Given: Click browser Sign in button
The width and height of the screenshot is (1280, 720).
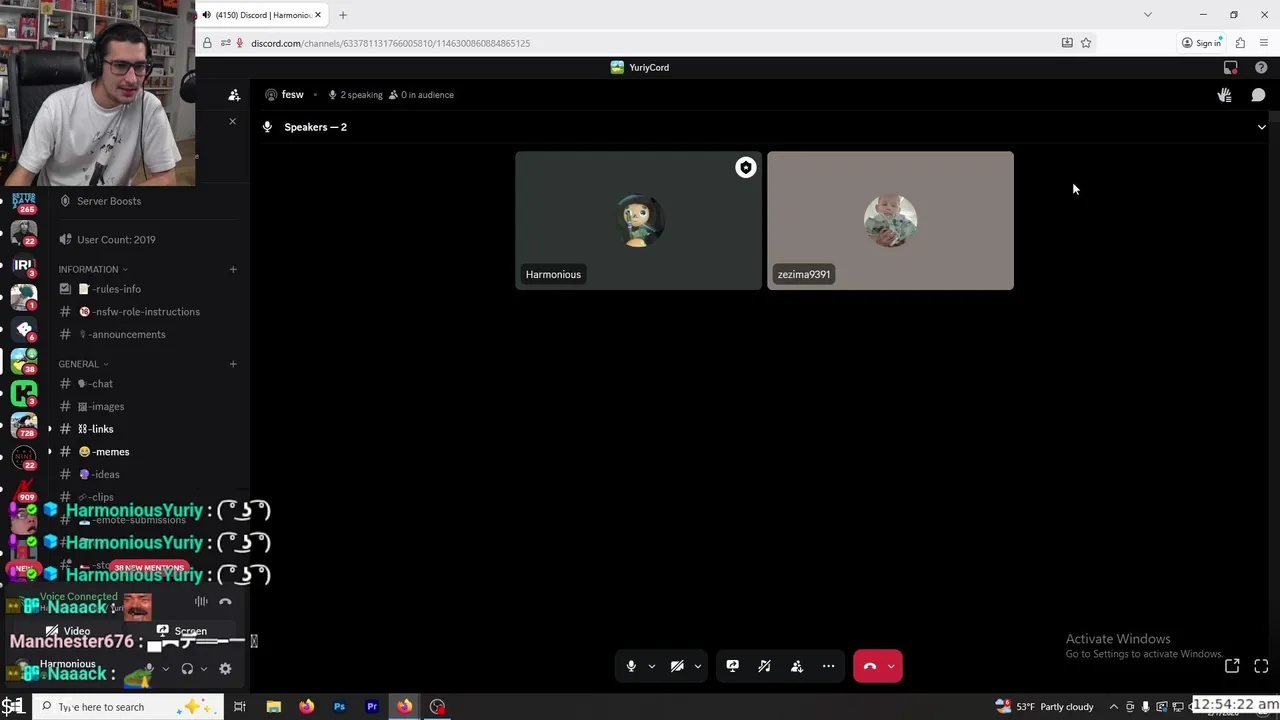Looking at the screenshot, I should tap(1201, 43).
